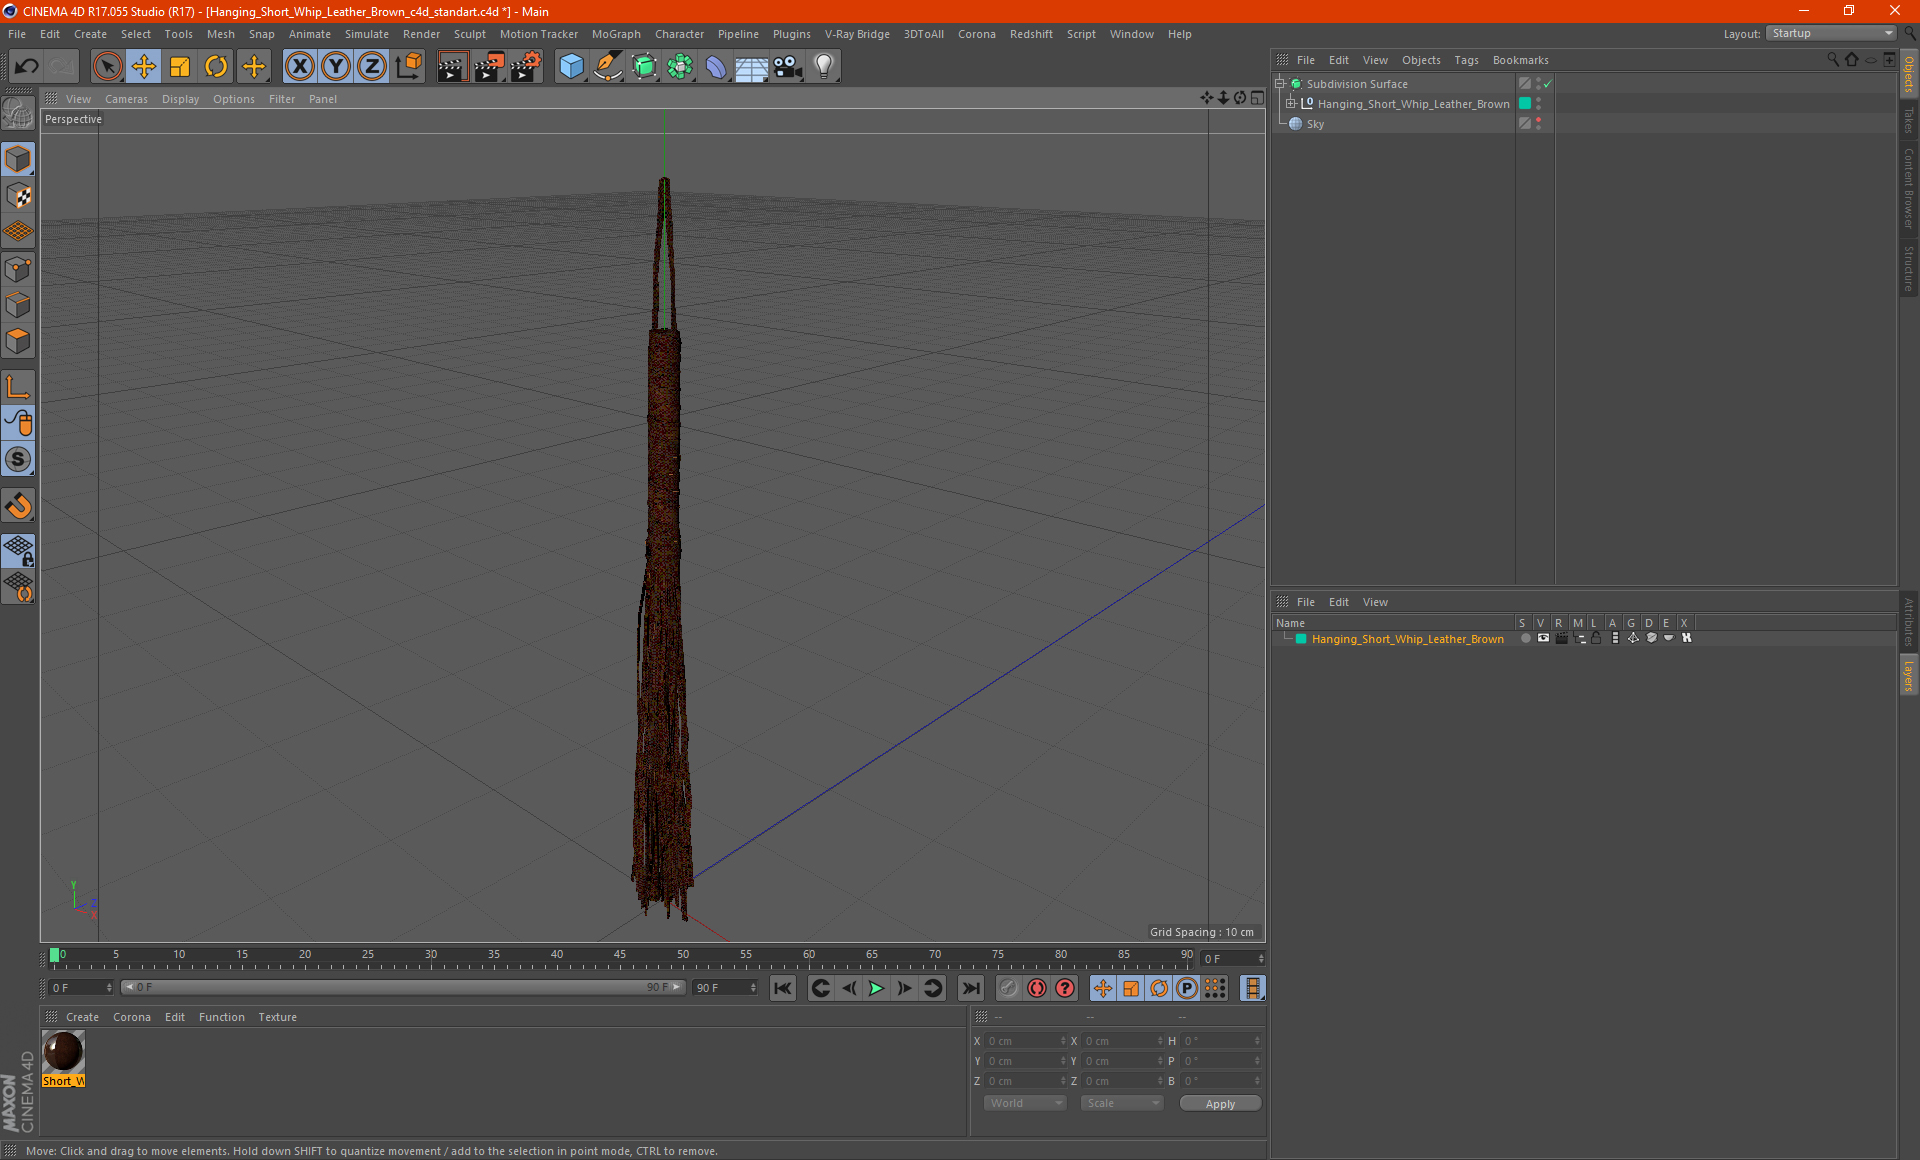Screen dimensions: 1920x1160
Task: Click the Make Editable icon
Action: coord(18,115)
